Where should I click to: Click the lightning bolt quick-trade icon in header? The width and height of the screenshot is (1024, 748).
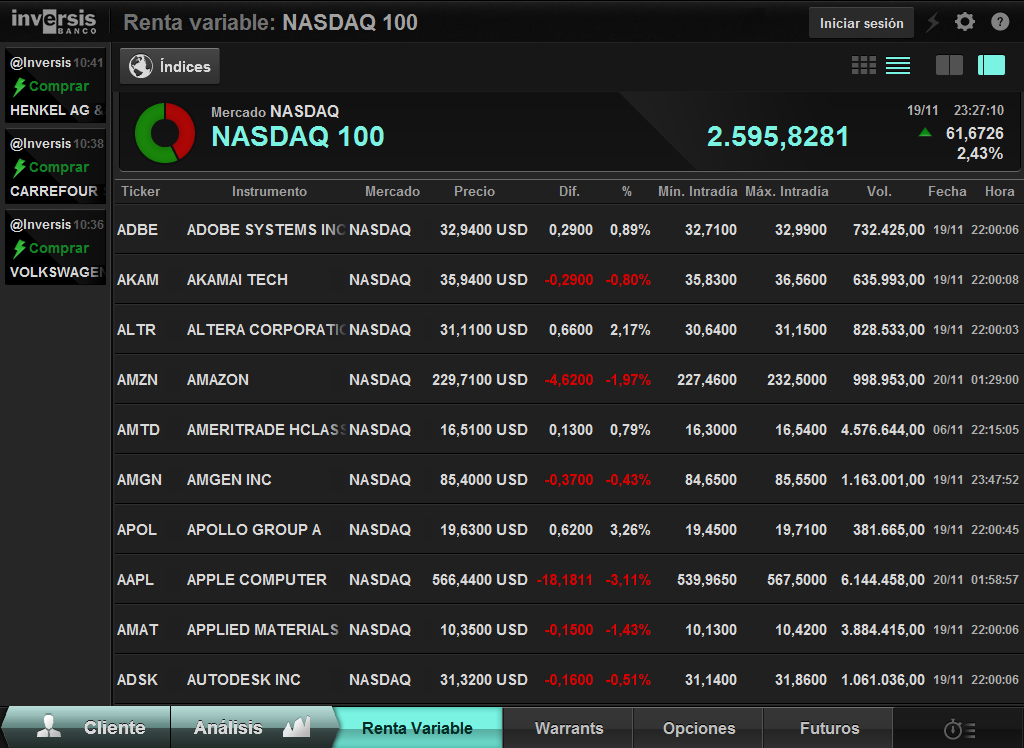(933, 22)
